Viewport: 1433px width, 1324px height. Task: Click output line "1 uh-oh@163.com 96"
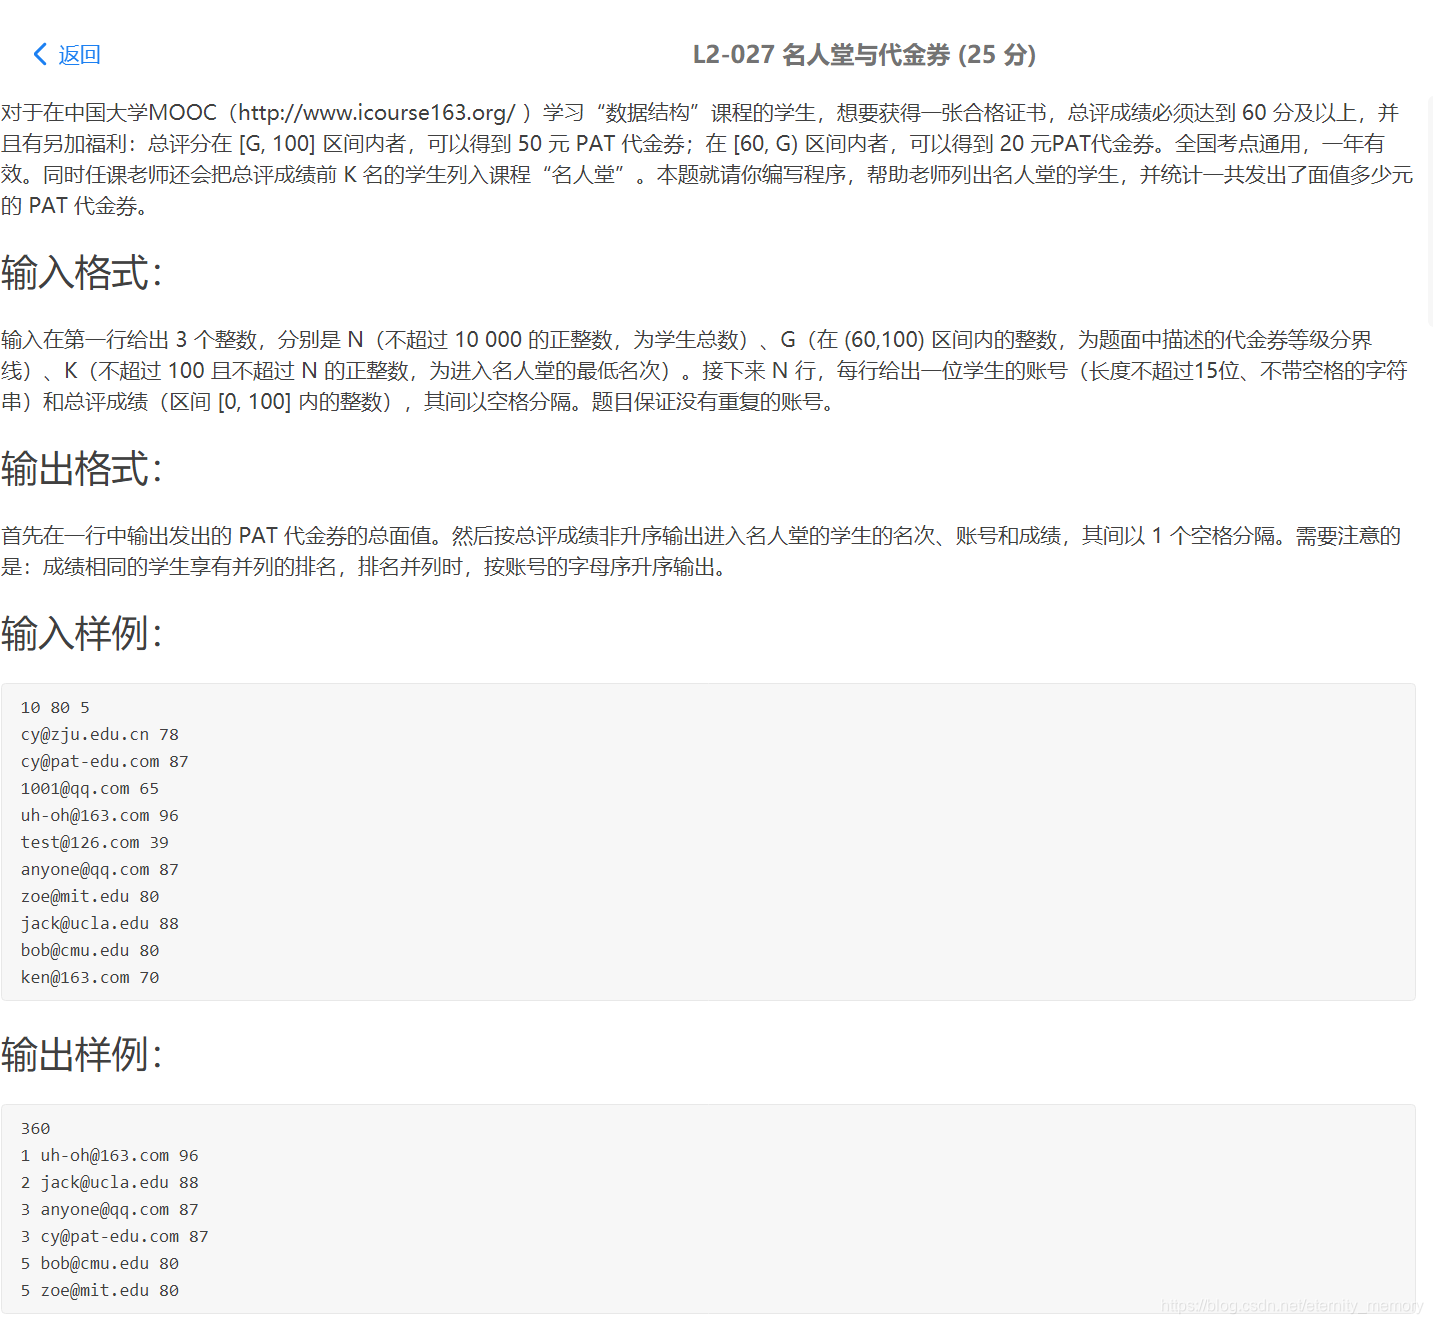click(x=110, y=1156)
